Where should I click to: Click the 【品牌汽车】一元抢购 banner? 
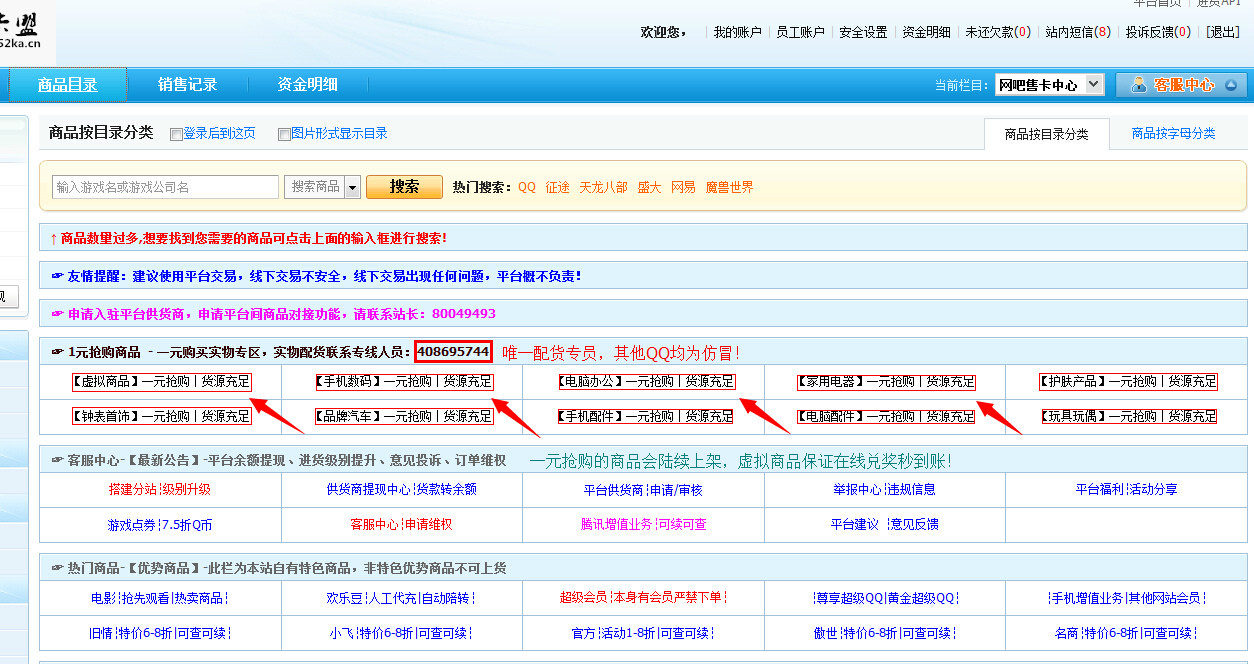(403, 416)
